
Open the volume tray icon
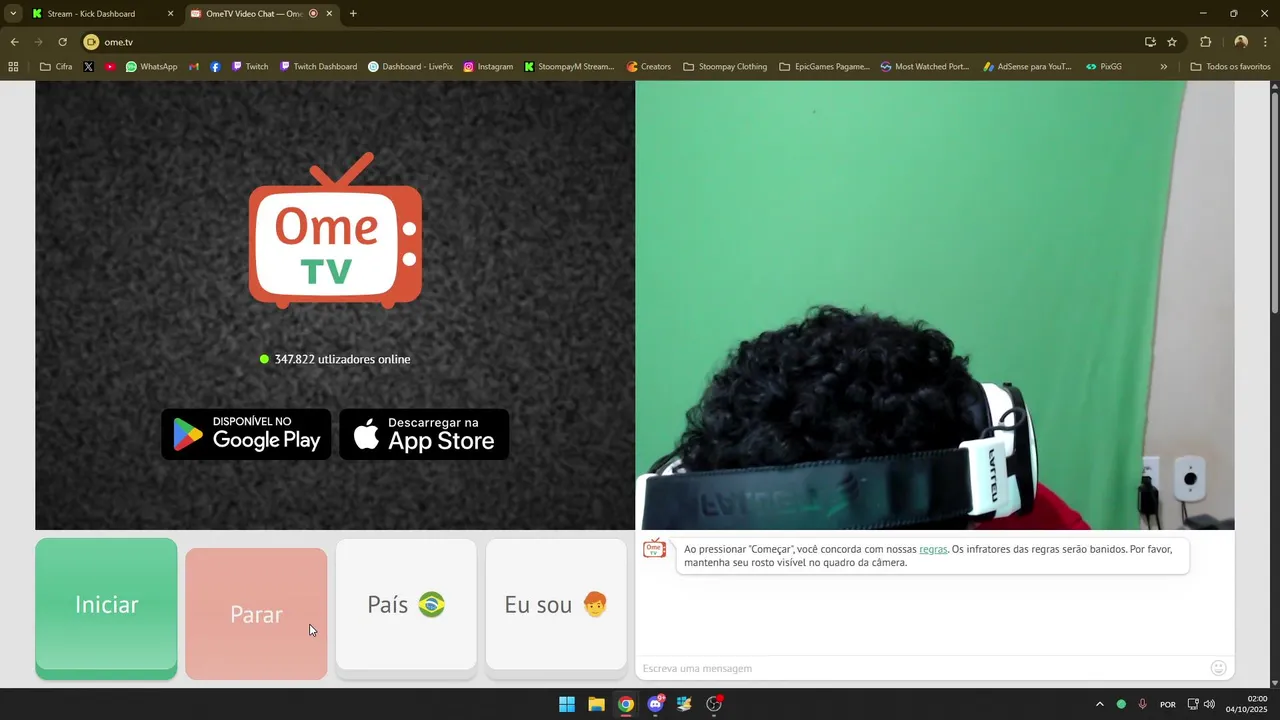(x=1209, y=704)
